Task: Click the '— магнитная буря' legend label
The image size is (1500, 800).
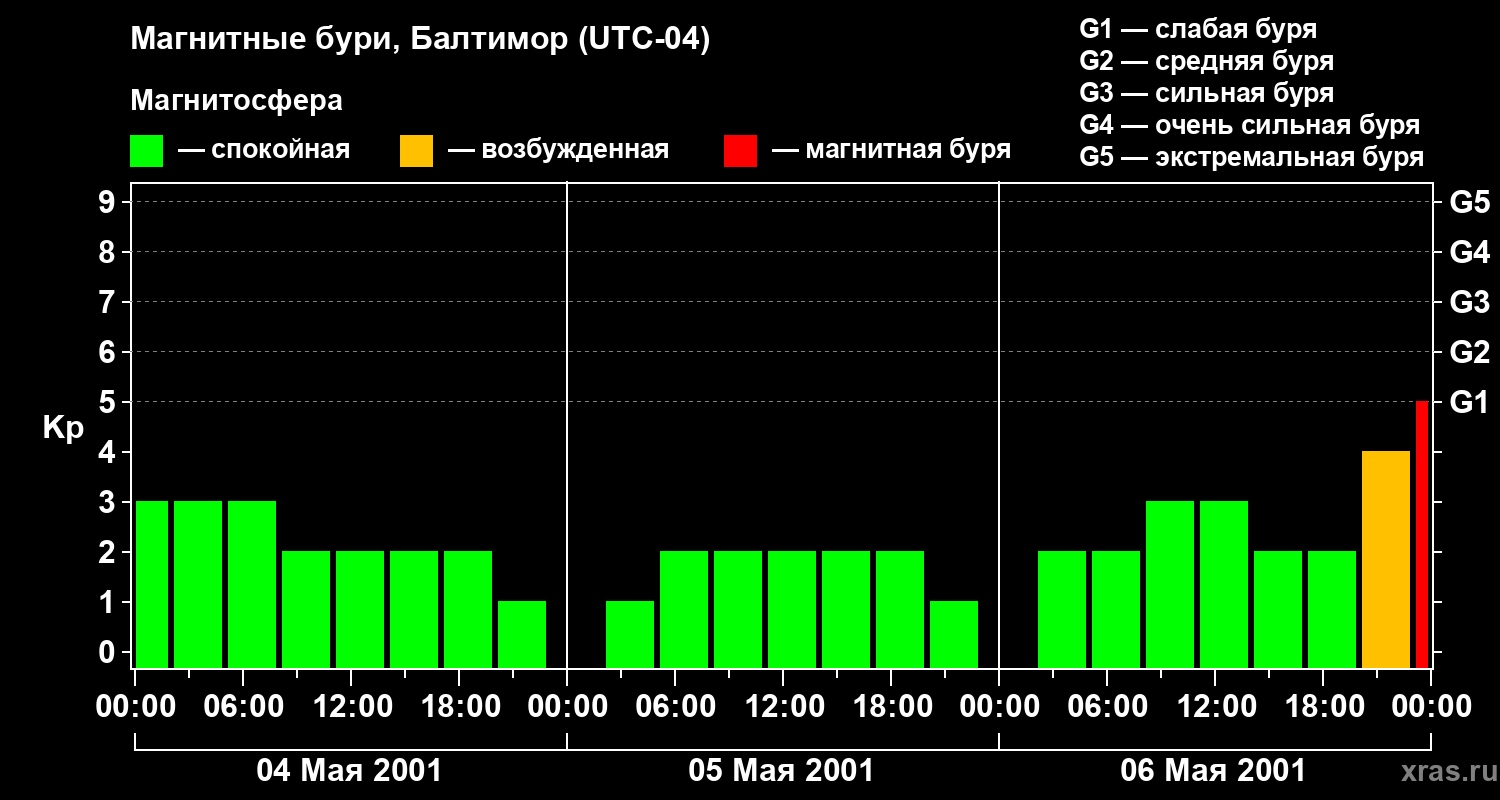Action: pyautogui.click(x=891, y=150)
